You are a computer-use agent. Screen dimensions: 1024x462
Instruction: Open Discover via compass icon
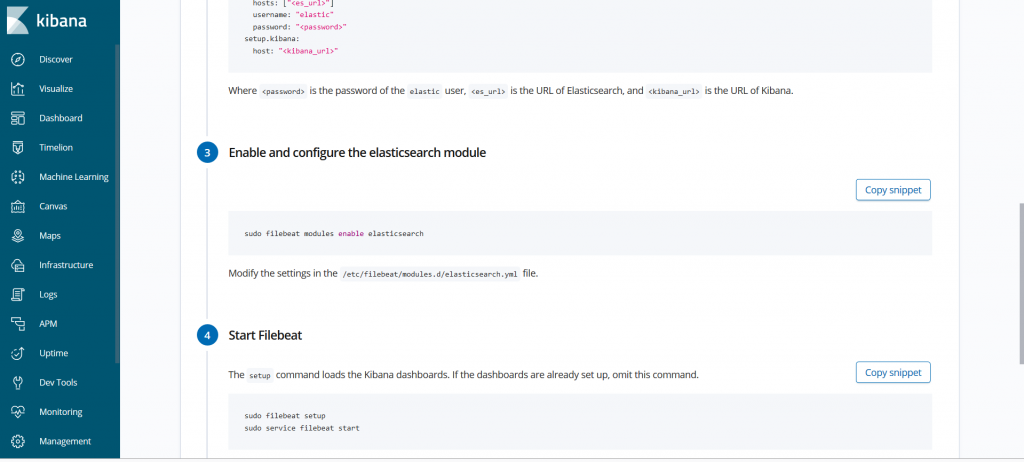point(18,59)
